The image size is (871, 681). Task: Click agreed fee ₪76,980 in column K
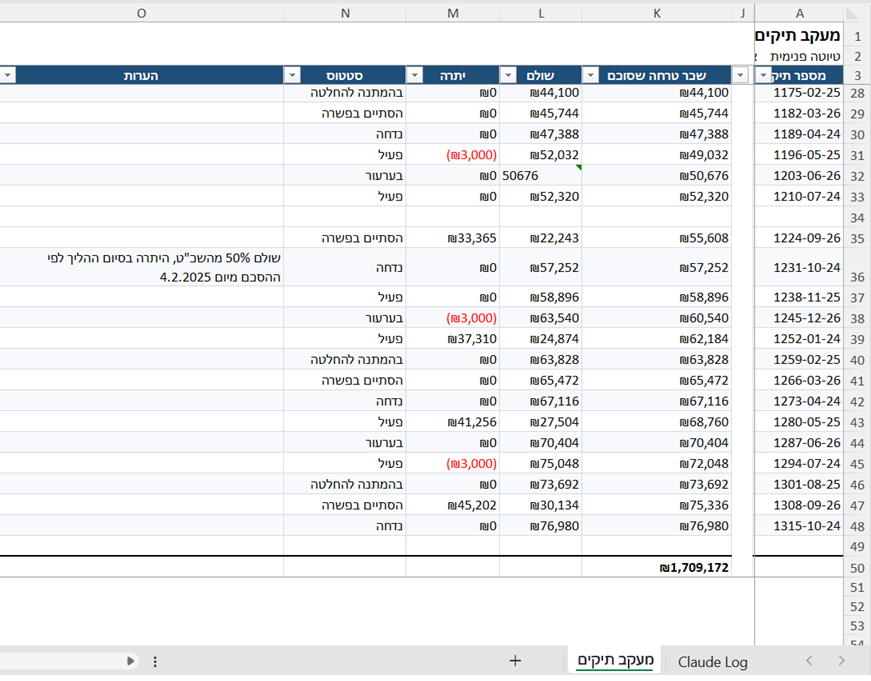point(657,526)
